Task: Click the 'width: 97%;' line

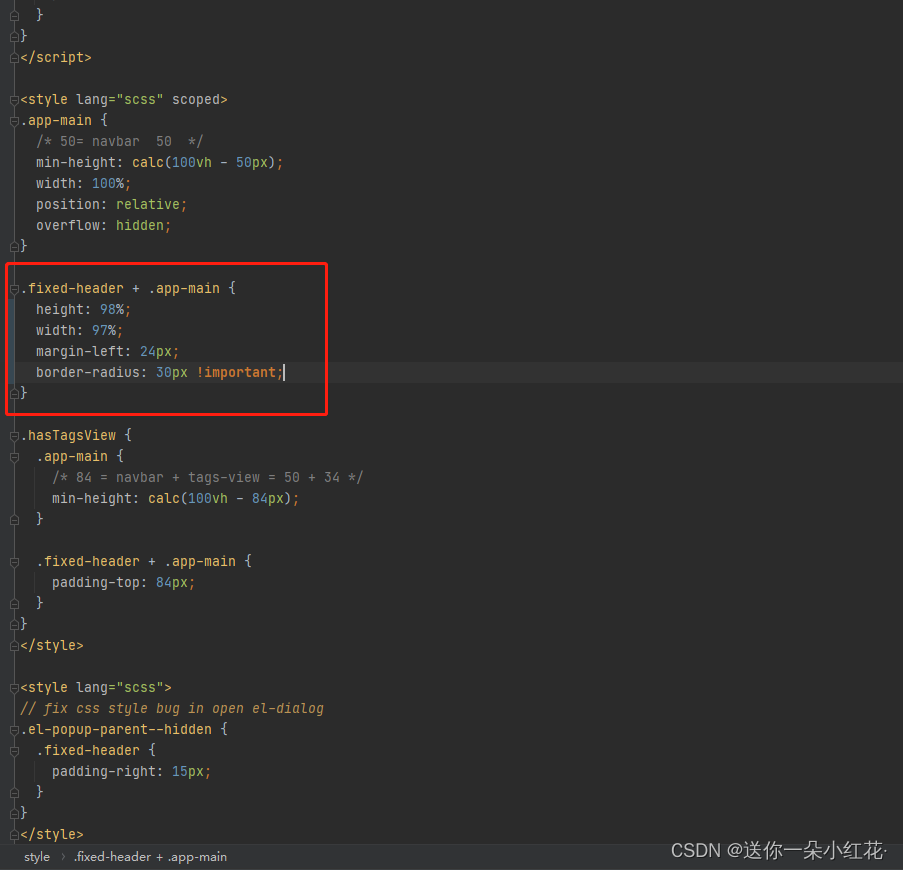Action: 79,330
